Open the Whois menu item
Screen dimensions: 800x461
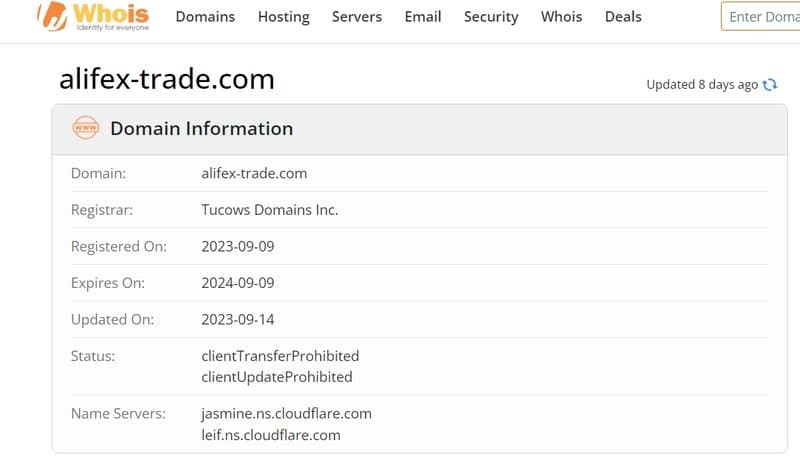click(561, 17)
